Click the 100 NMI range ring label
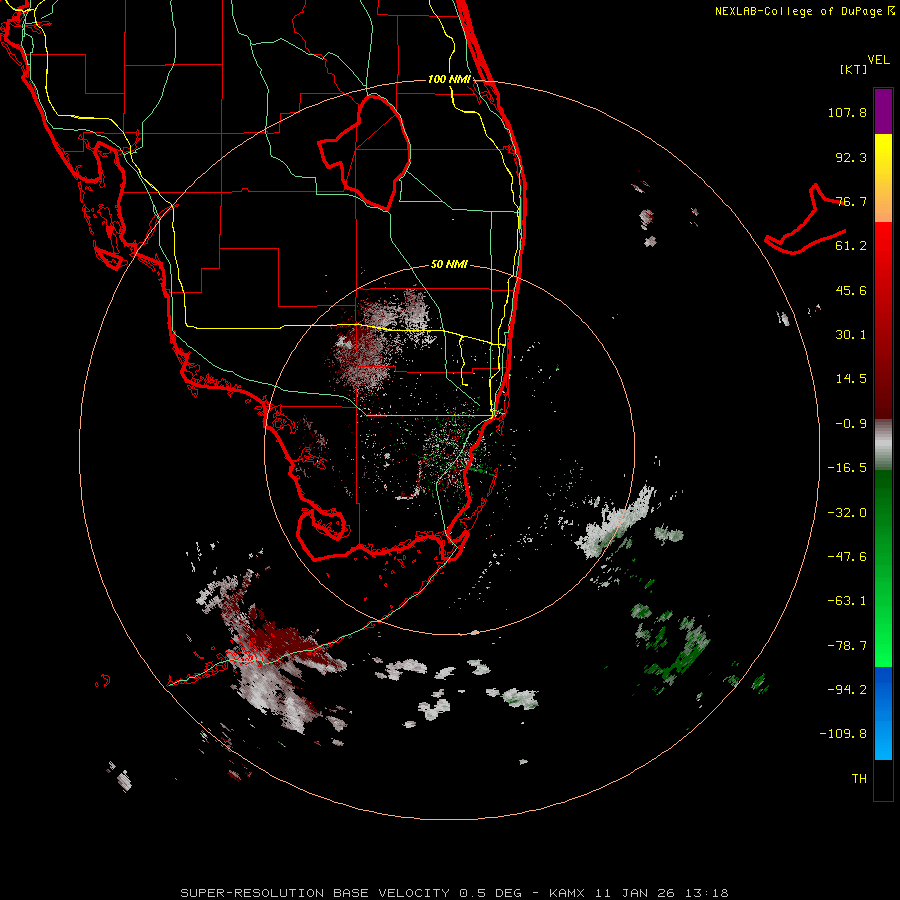The height and width of the screenshot is (900, 900). point(449,79)
